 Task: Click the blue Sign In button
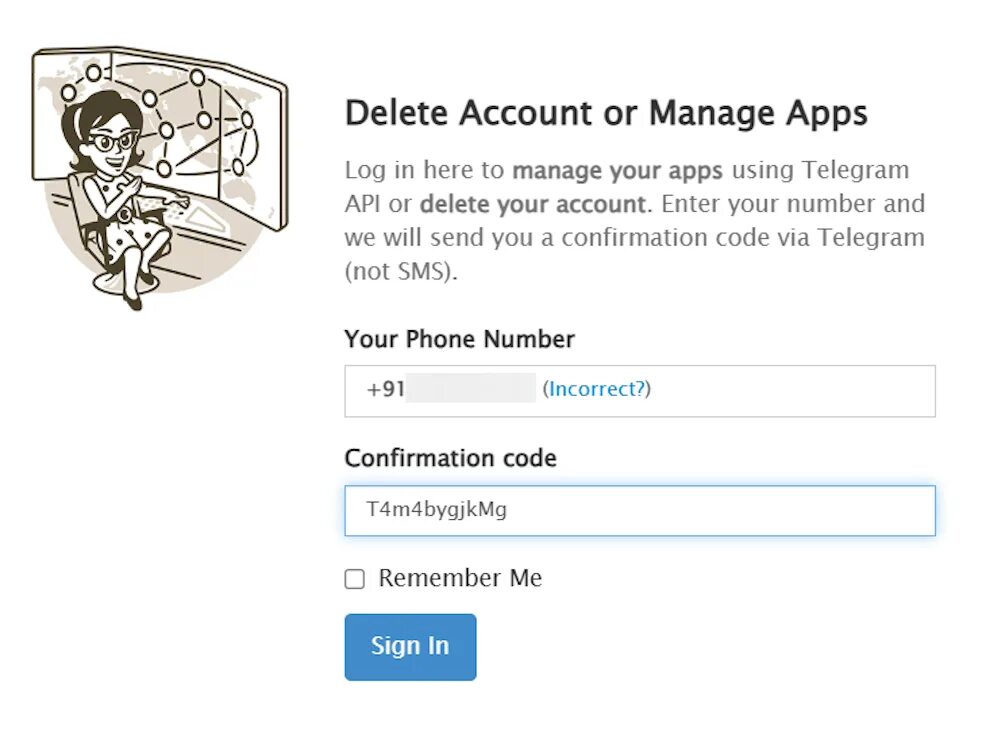coord(410,646)
